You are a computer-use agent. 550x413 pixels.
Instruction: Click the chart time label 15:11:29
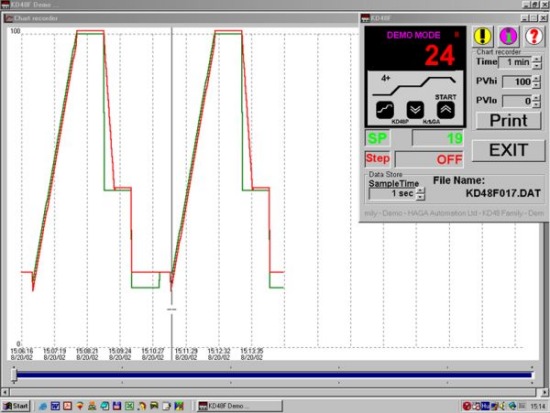(x=186, y=351)
